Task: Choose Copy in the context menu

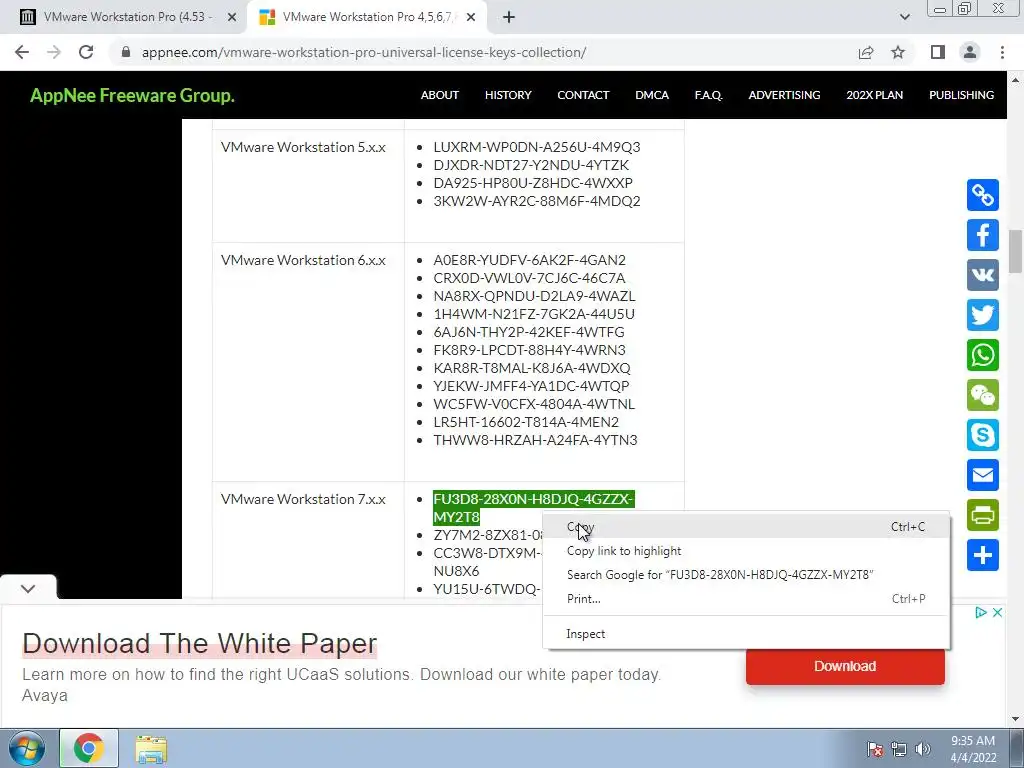Action: pyautogui.click(x=746, y=527)
